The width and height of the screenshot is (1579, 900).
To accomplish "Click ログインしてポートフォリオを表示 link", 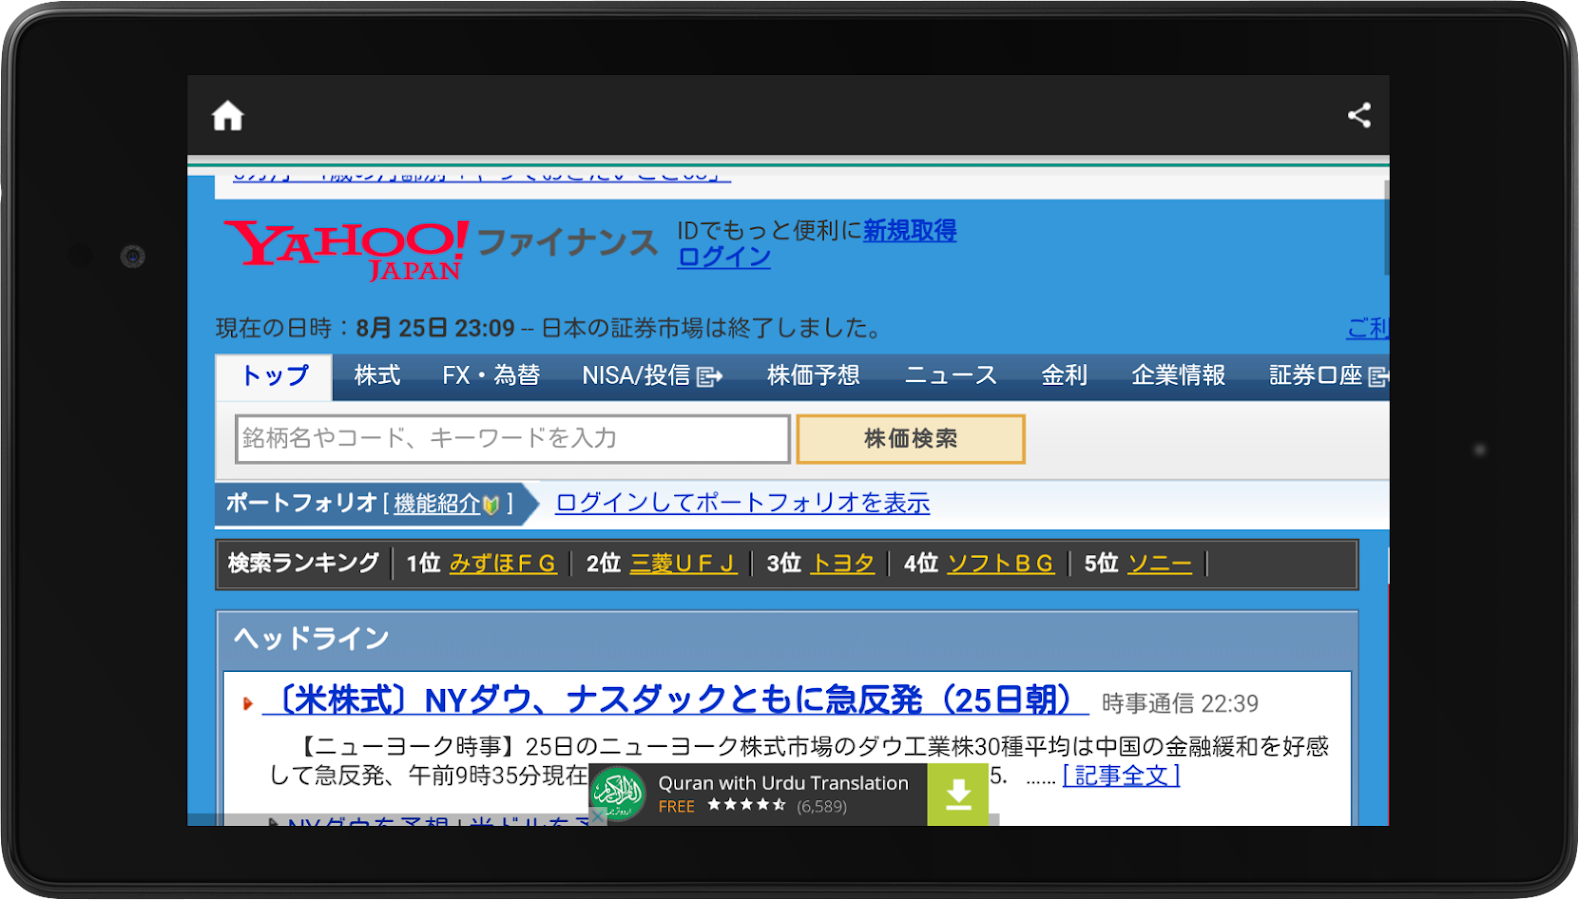I will (x=742, y=503).
